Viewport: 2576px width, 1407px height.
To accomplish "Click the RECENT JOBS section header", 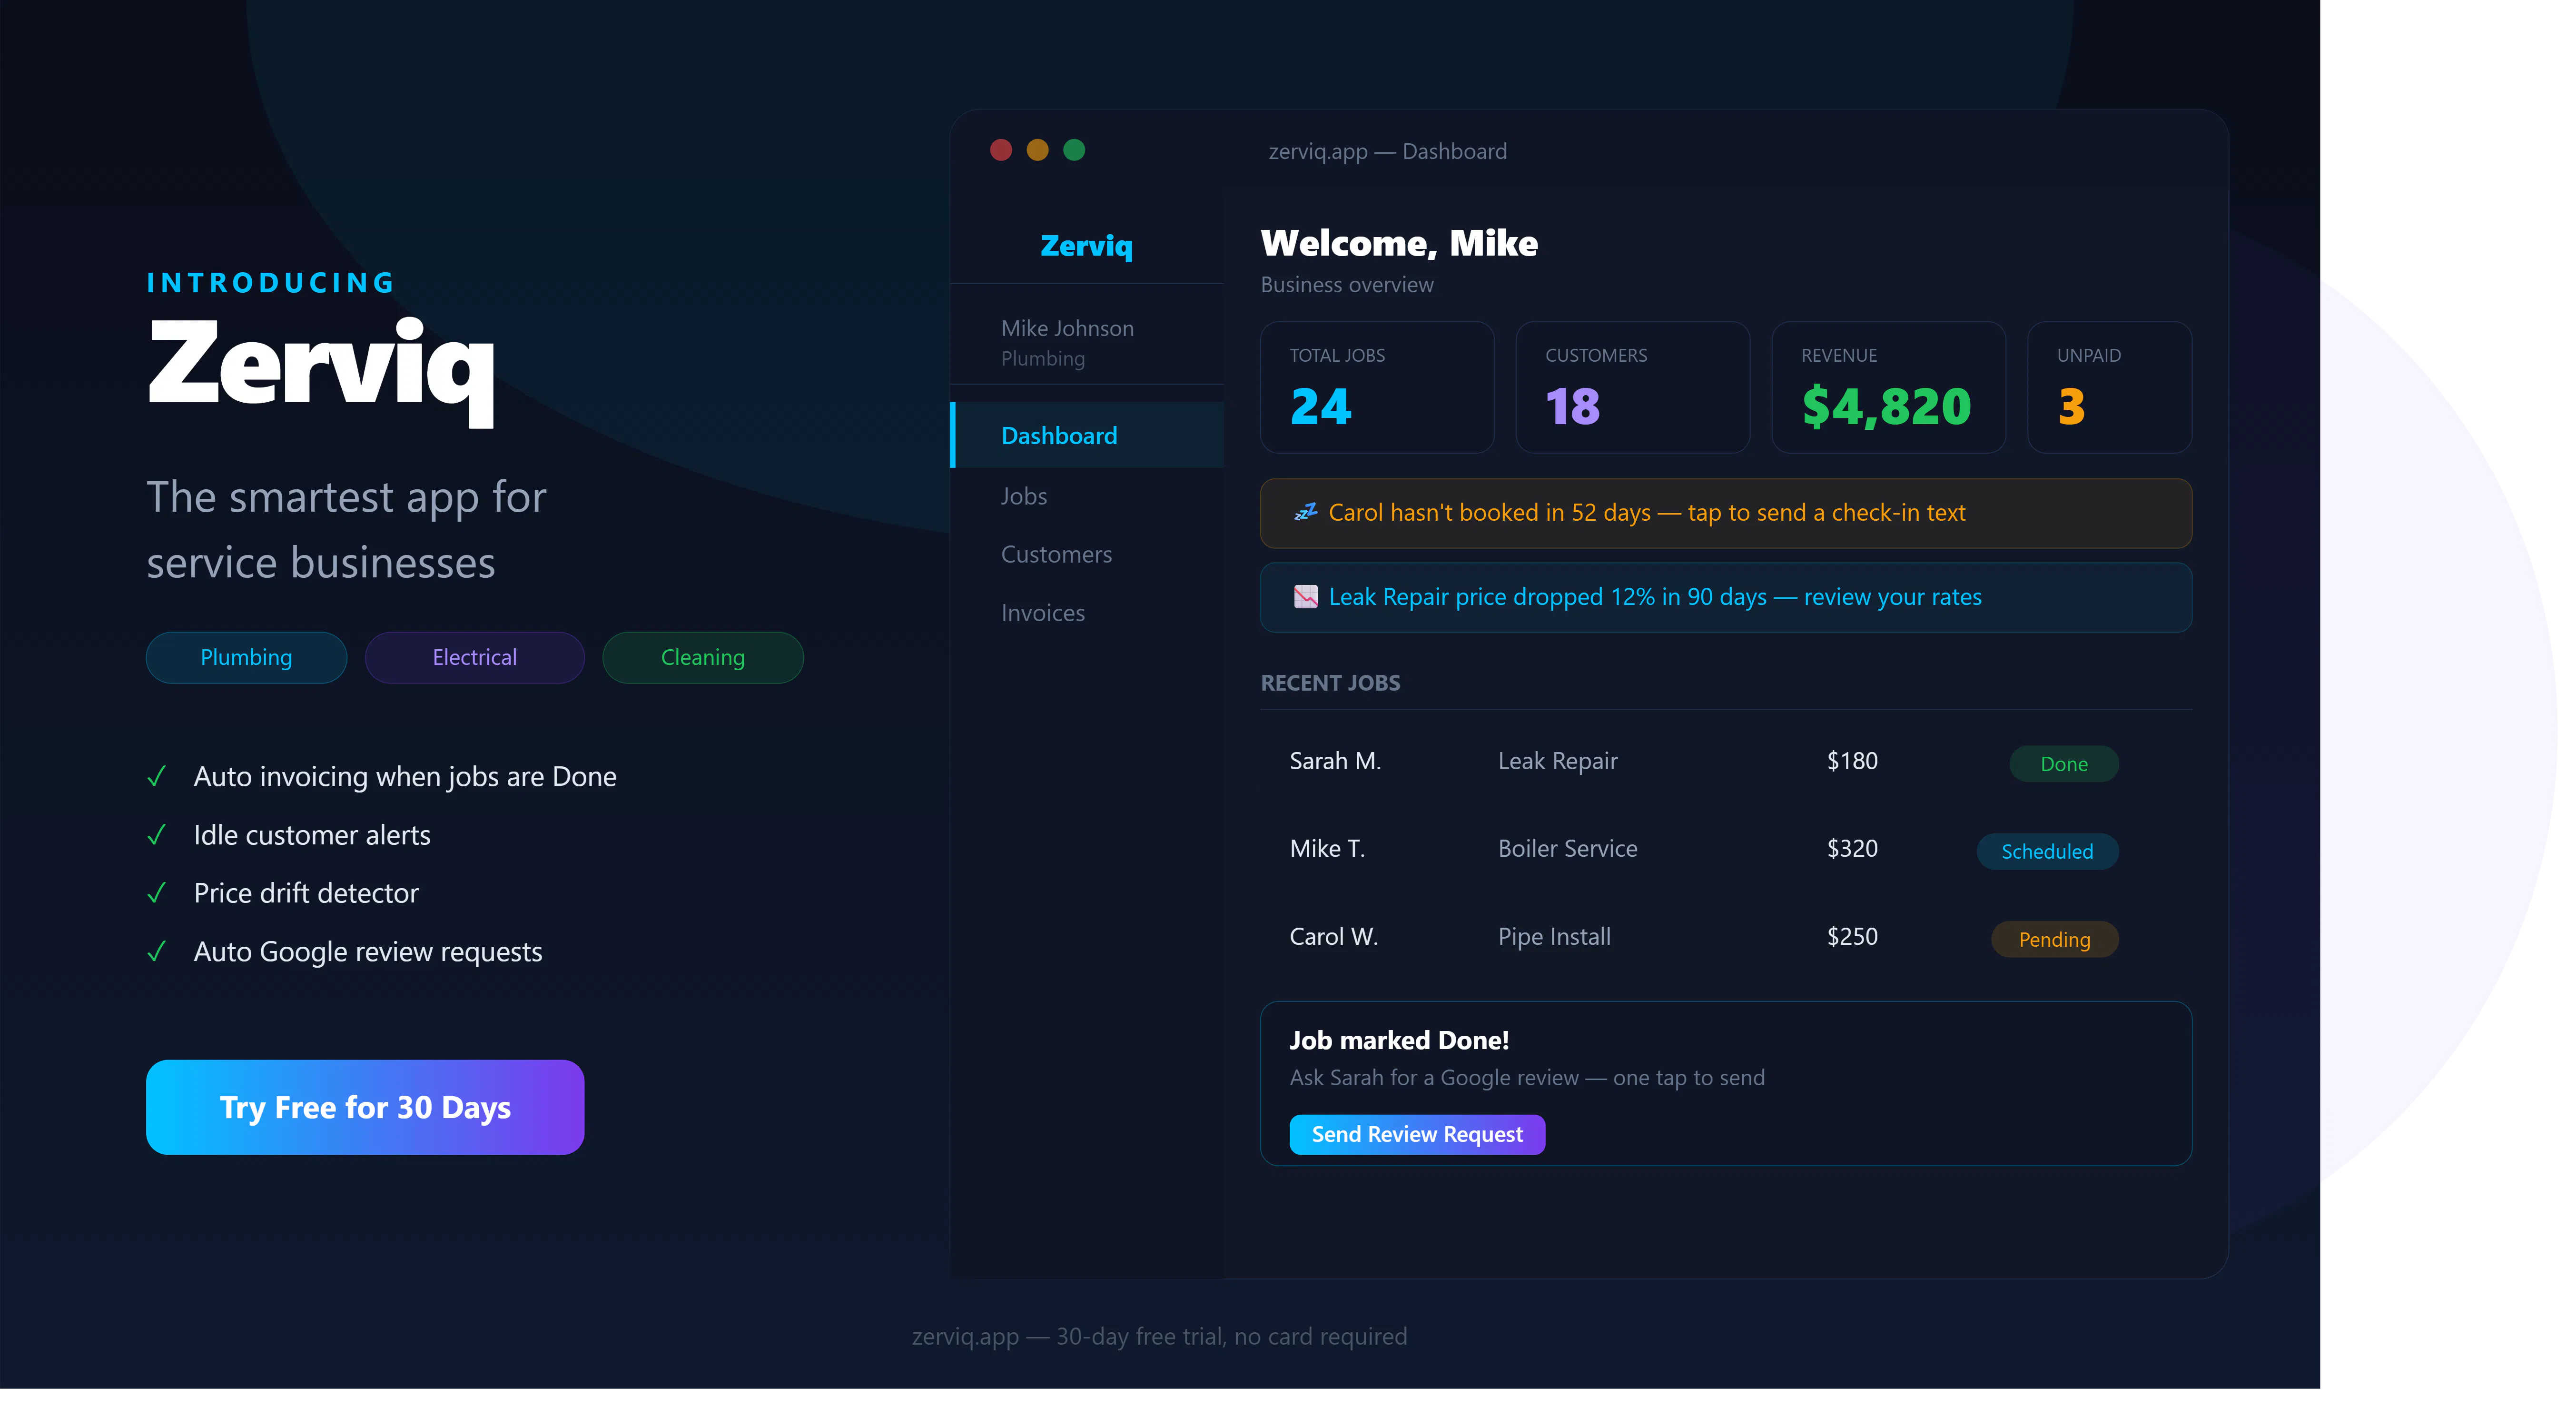I will (x=1330, y=683).
